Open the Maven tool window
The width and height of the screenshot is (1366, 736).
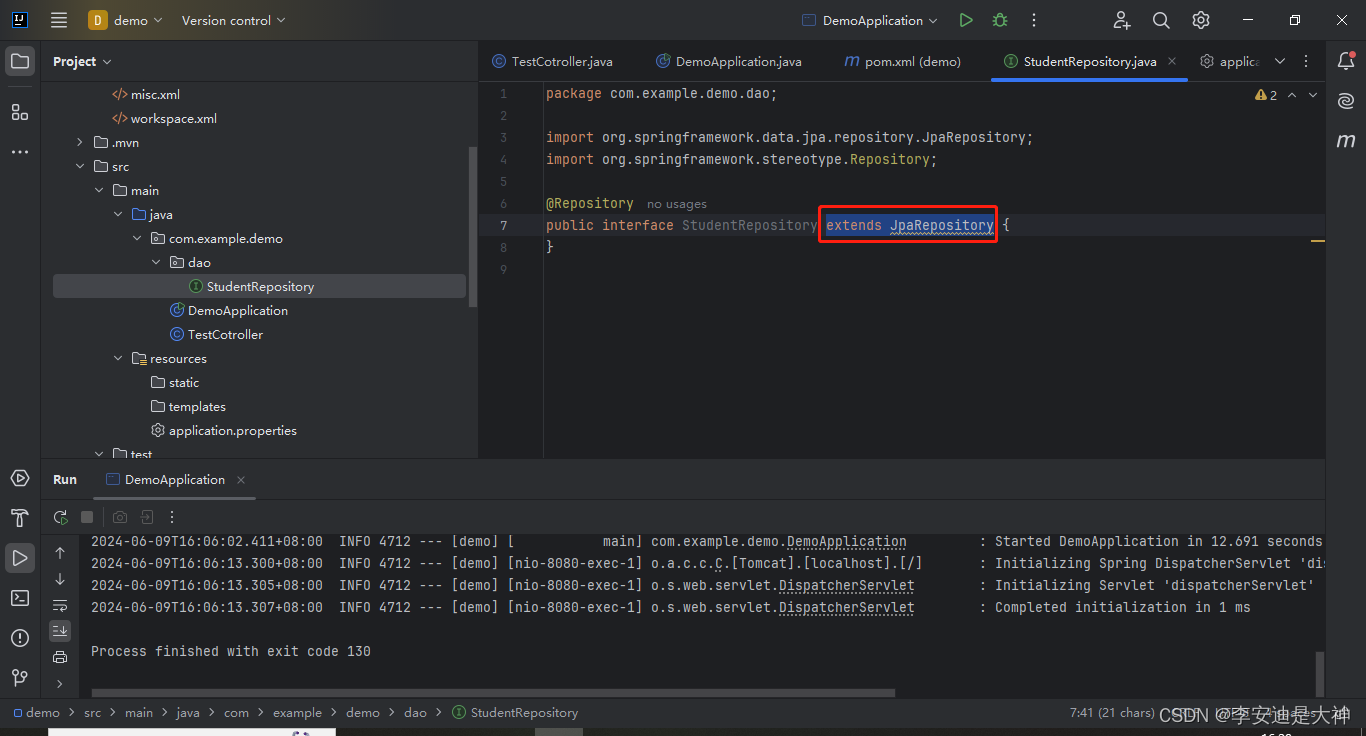pyautogui.click(x=1346, y=141)
